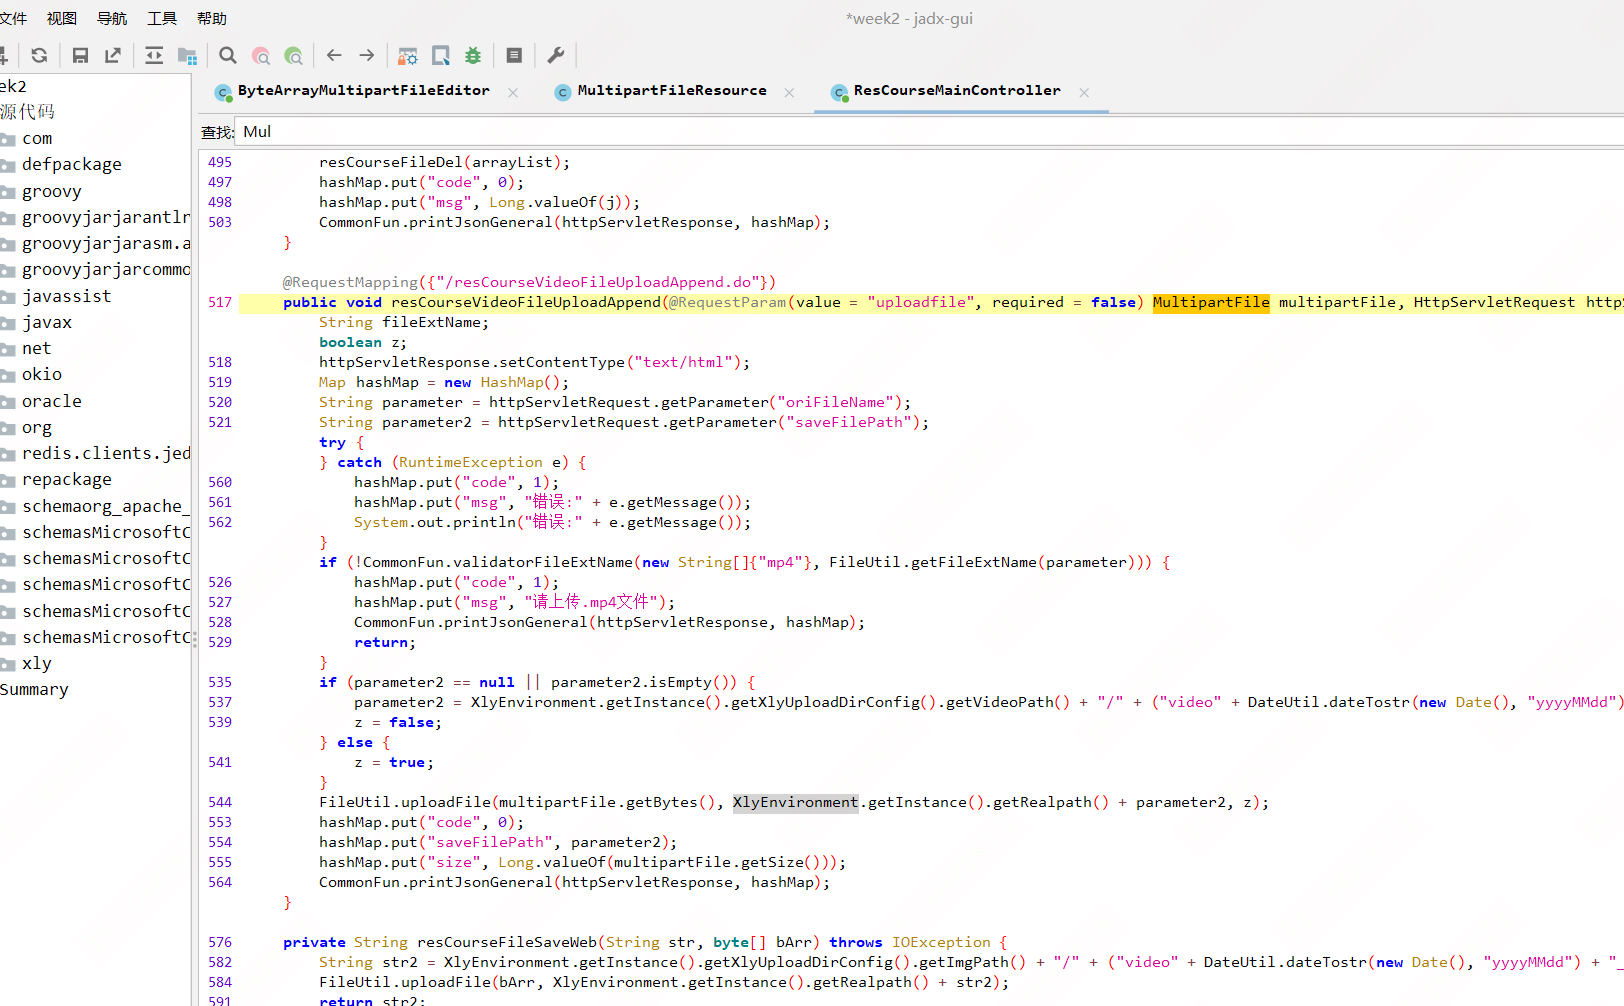Expand the javassist package
Viewport: 1624px width, 1006px height.
[x=66, y=296]
